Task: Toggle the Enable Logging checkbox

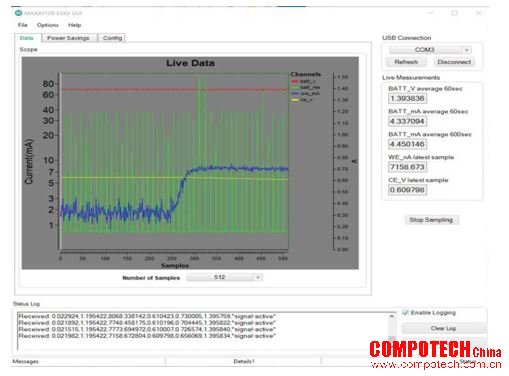Action: click(405, 312)
